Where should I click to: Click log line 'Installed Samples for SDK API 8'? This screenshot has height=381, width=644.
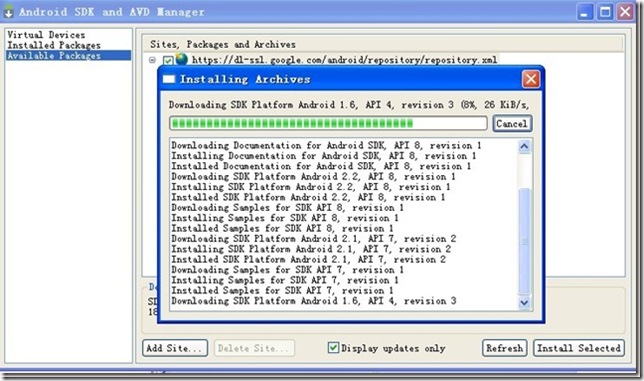click(282, 228)
